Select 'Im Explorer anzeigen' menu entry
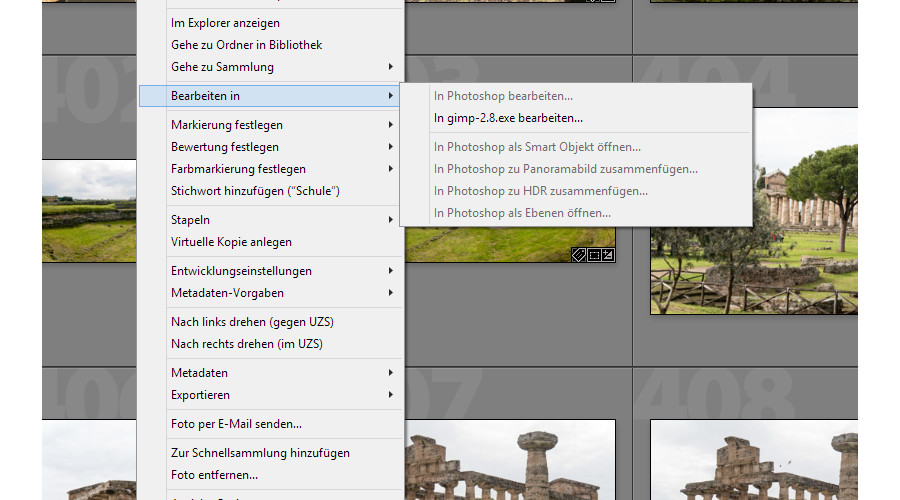The width and height of the screenshot is (900, 500). point(225,23)
